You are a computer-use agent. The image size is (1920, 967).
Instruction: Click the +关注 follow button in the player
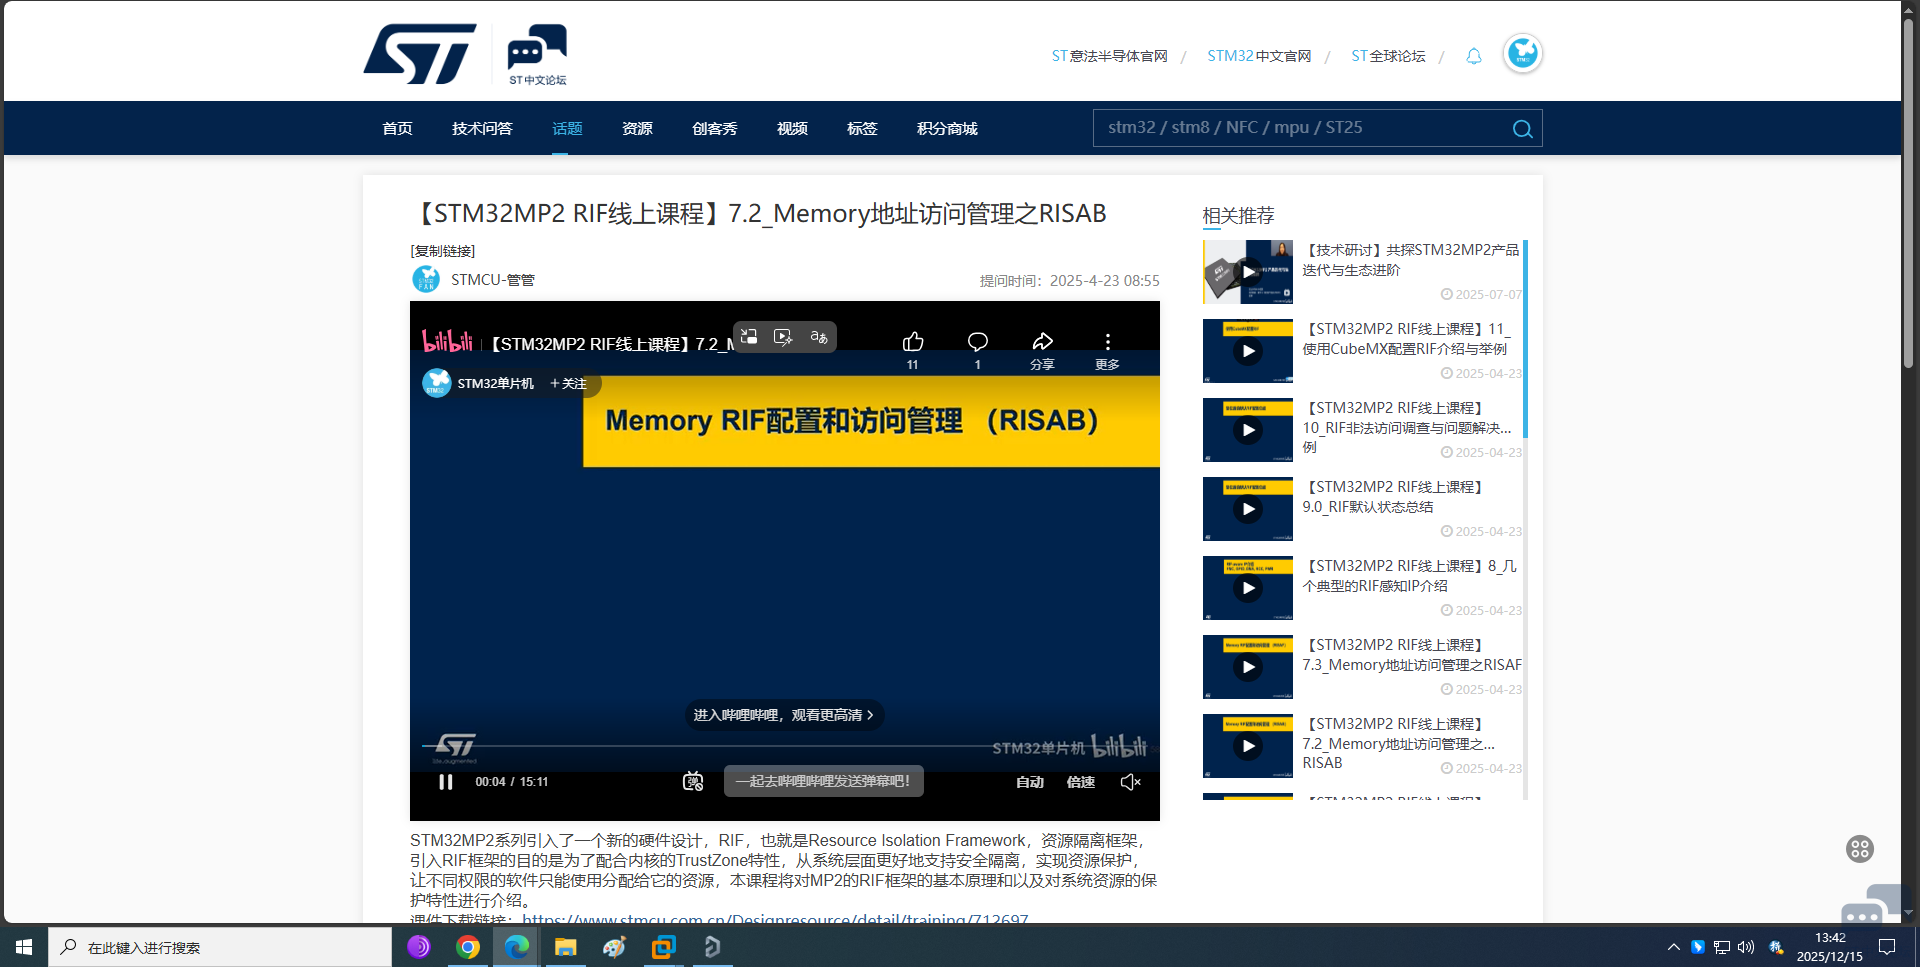[568, 383]
